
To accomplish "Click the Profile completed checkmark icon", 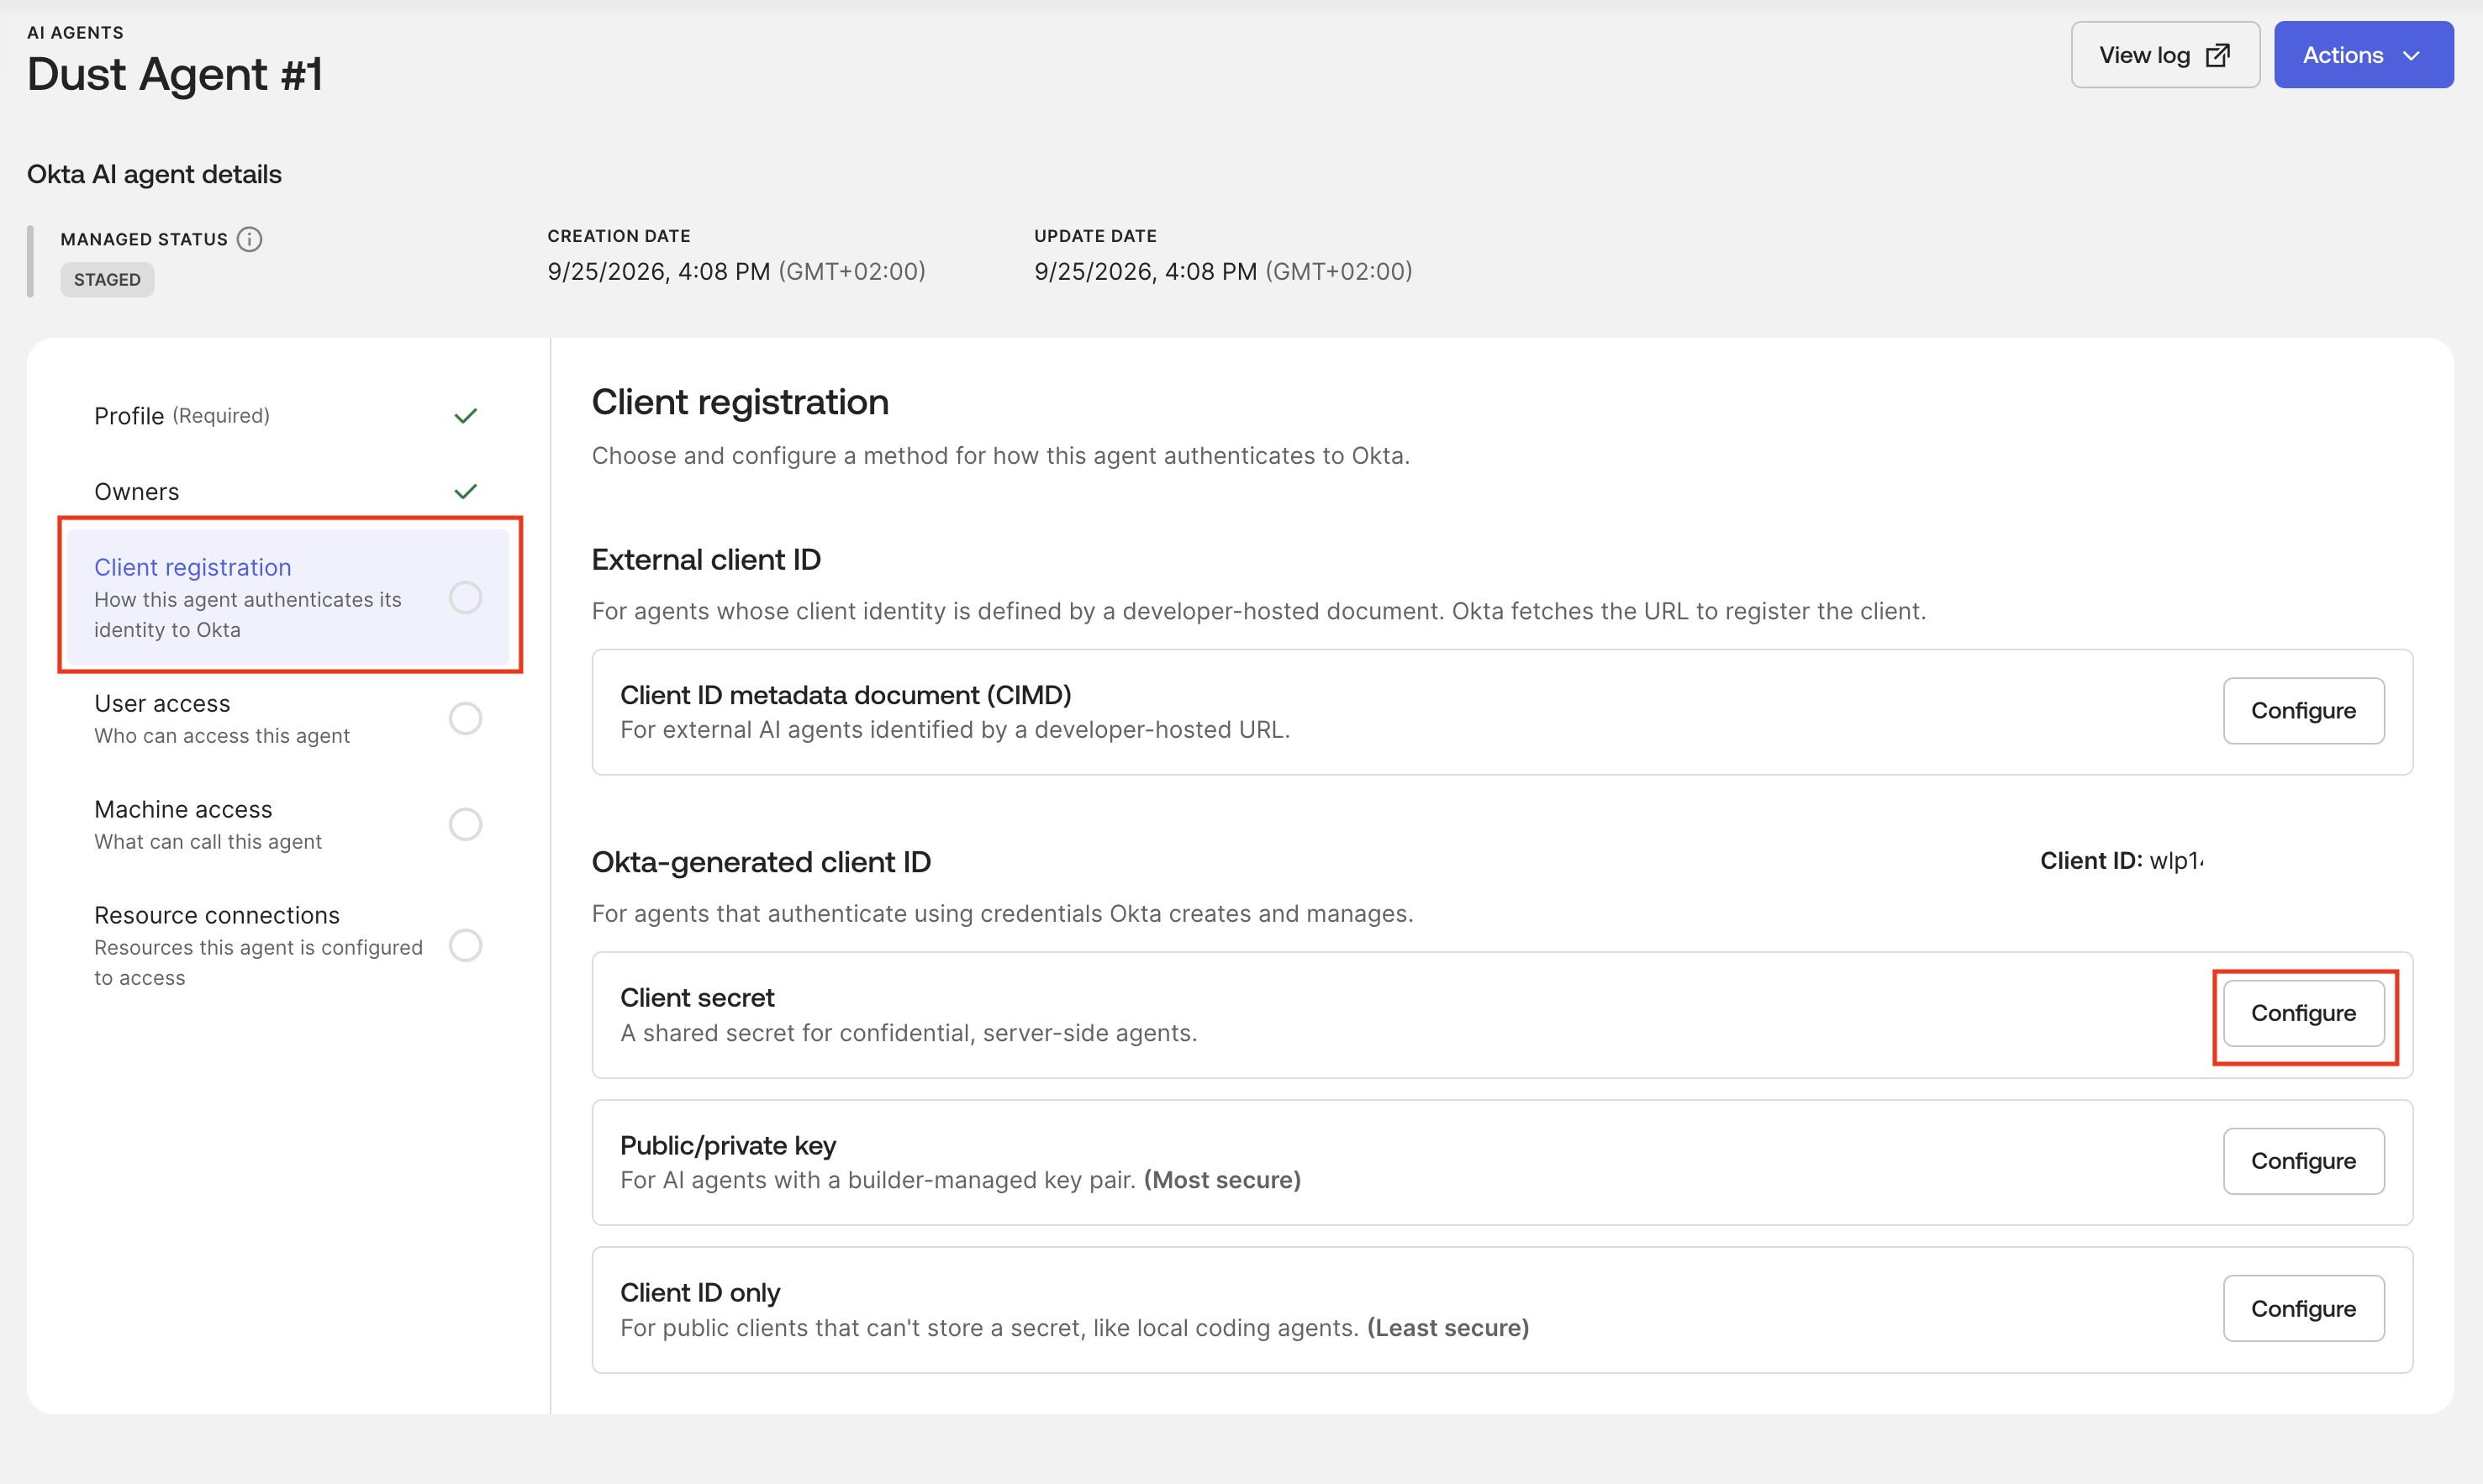I will (x=465, y=416).
